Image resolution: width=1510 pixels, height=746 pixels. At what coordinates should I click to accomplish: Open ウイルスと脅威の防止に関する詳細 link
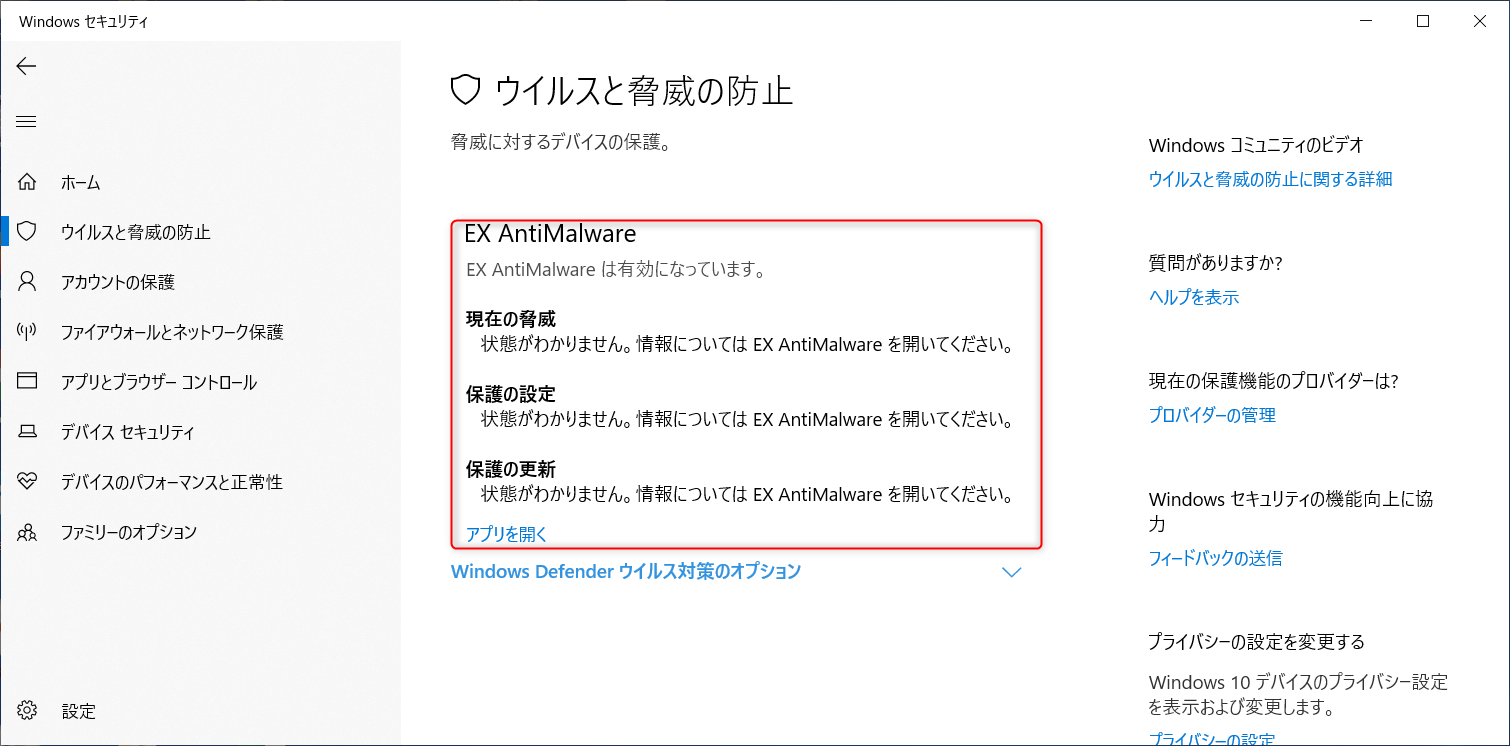point(1270,179)
